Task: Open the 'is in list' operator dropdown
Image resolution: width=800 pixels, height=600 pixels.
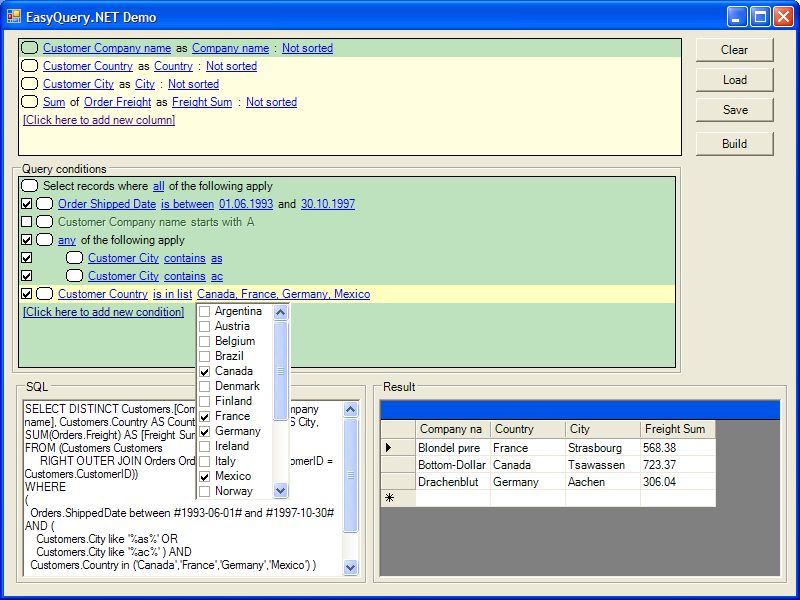Action: [x=171, y=294]
